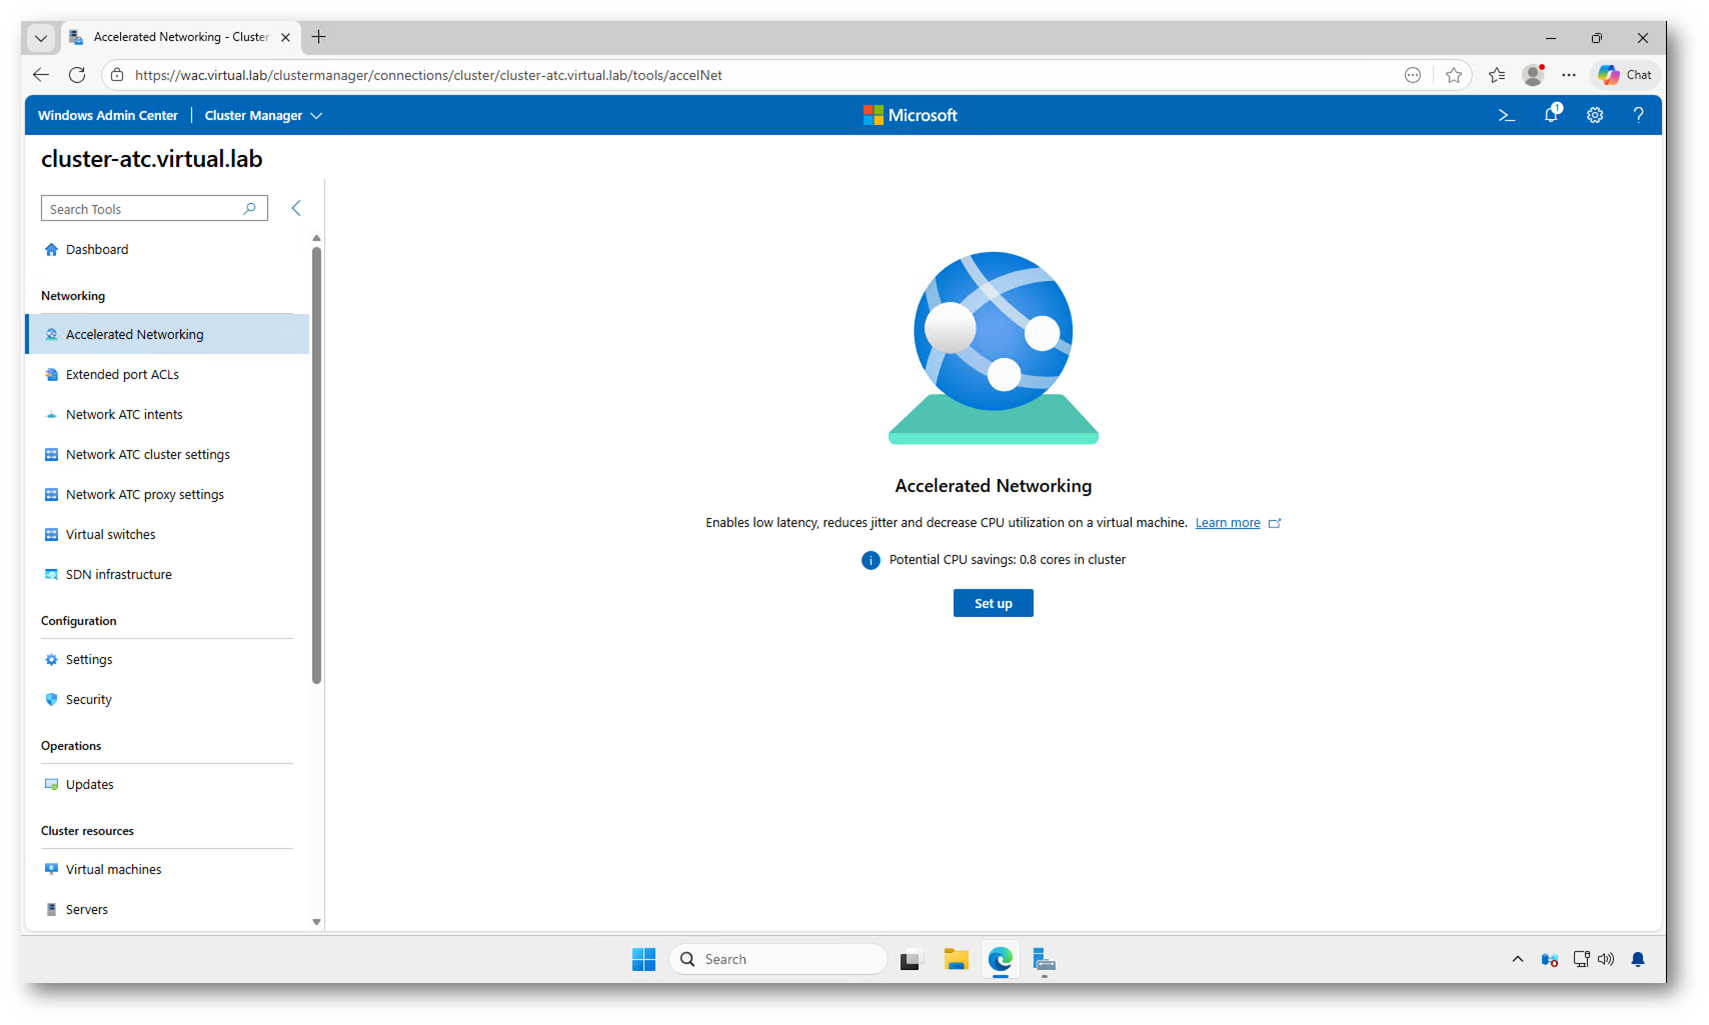The height and width of the screenshot is (1025, 1709).
Task: Click the Servers icon in sidebar
Action: pos(51,909)
